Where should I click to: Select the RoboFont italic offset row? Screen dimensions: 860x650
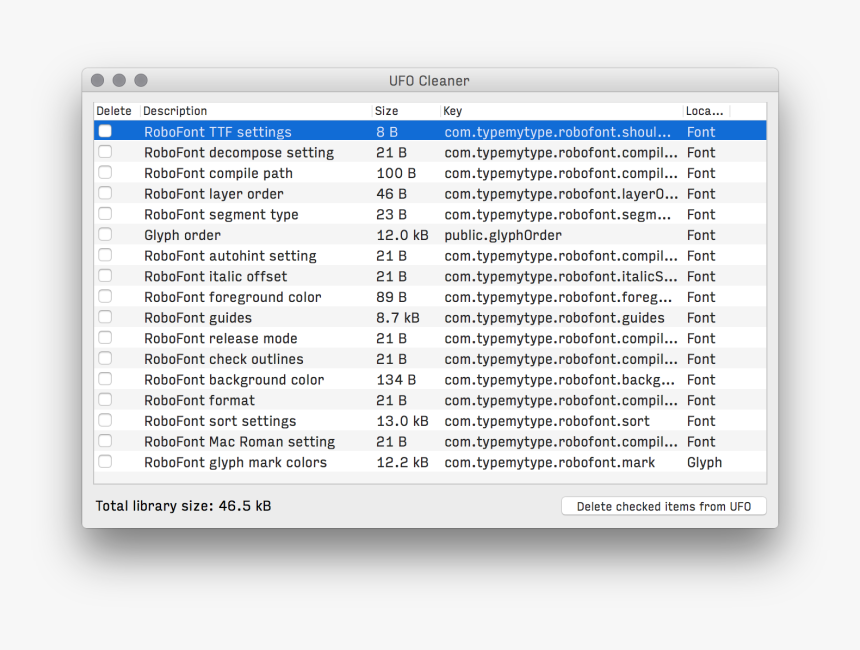click(x=430, y=276)
